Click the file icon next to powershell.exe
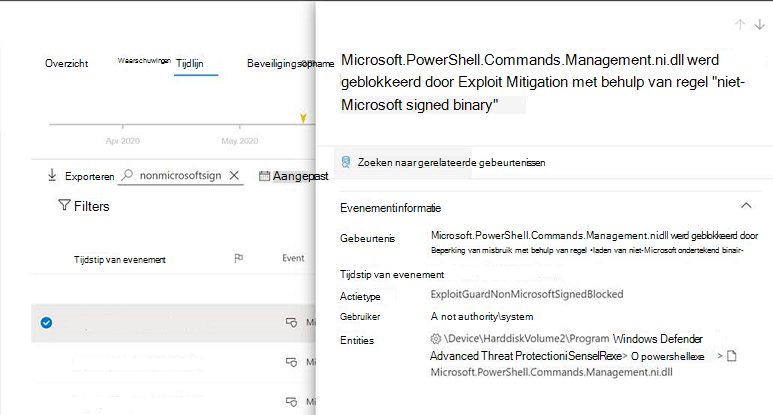Image resolution: width=773 pixels, height=415 pixels. tap(732, 356)
